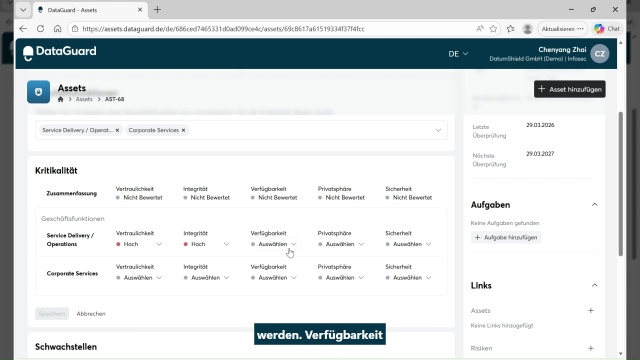Open favorites list icon
640x360 pixels.
point(511,29)
